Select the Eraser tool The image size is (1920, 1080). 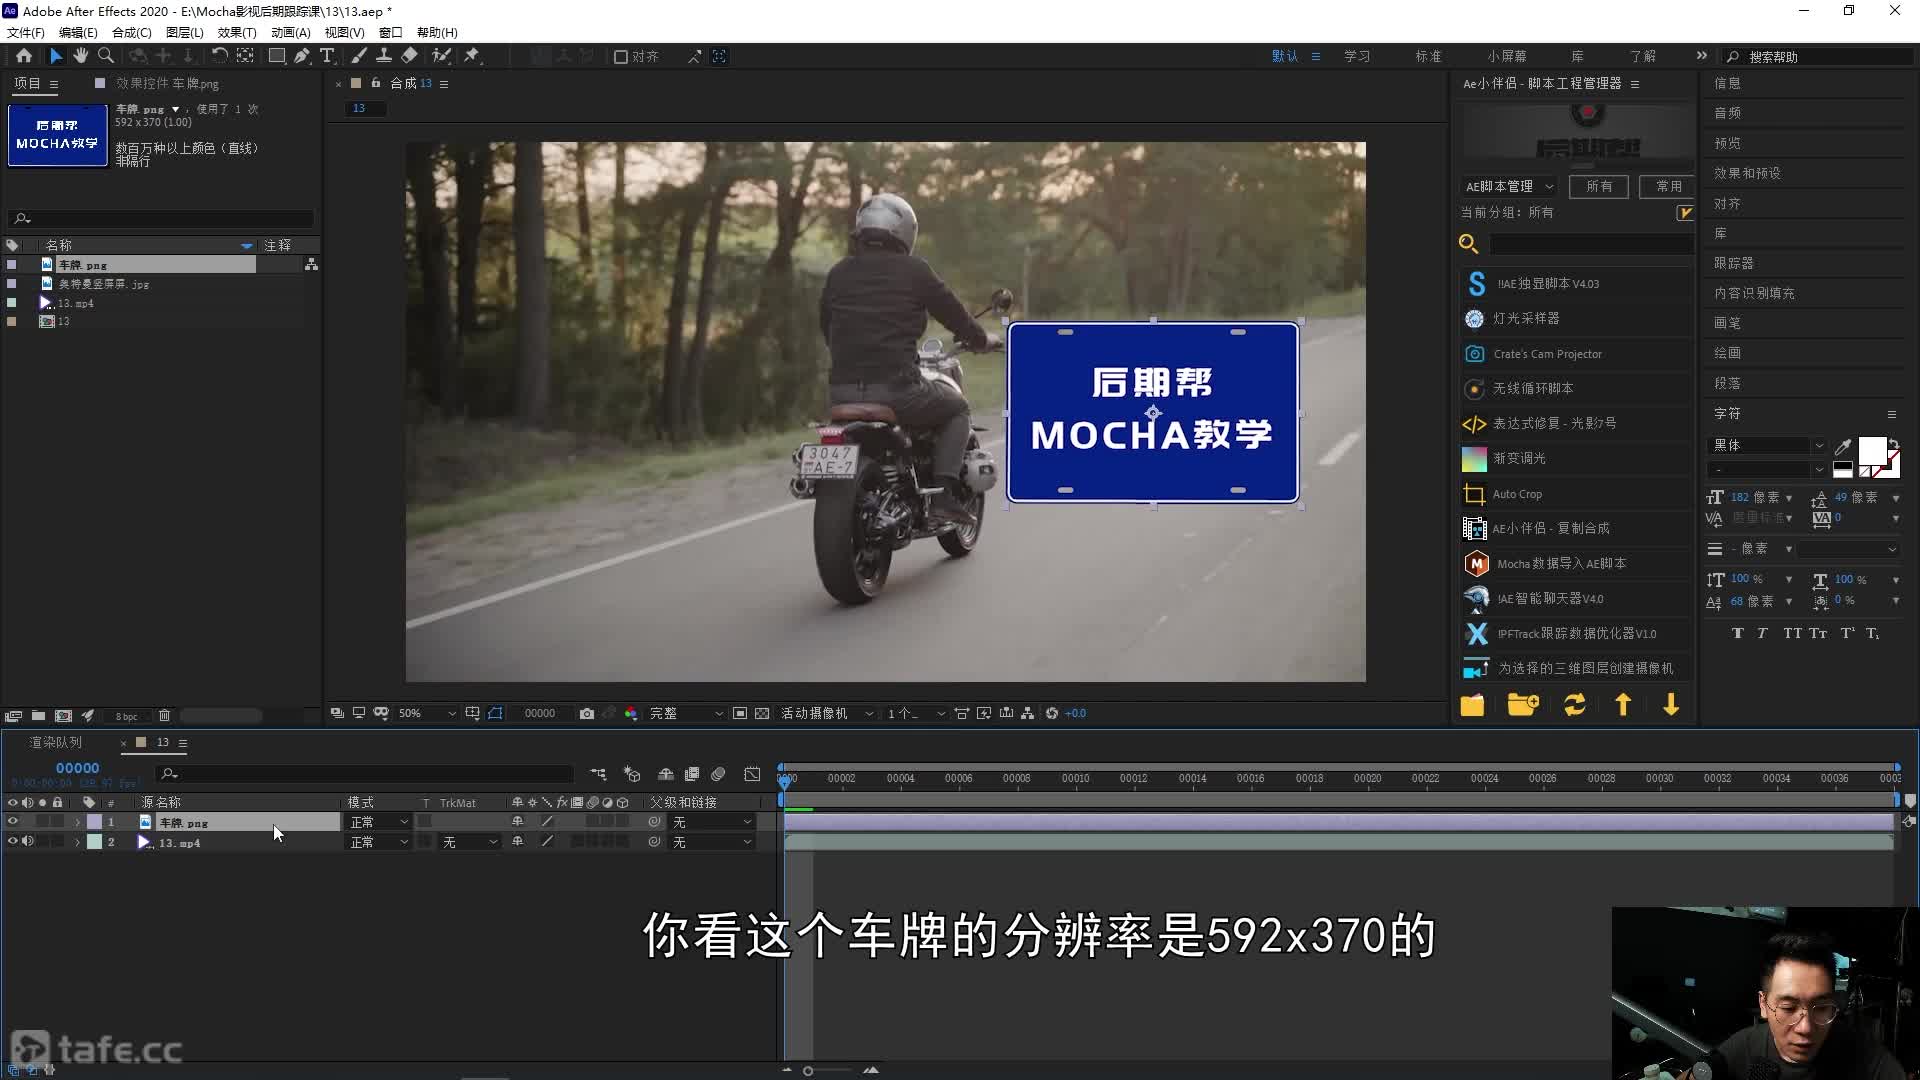point(409,56)
